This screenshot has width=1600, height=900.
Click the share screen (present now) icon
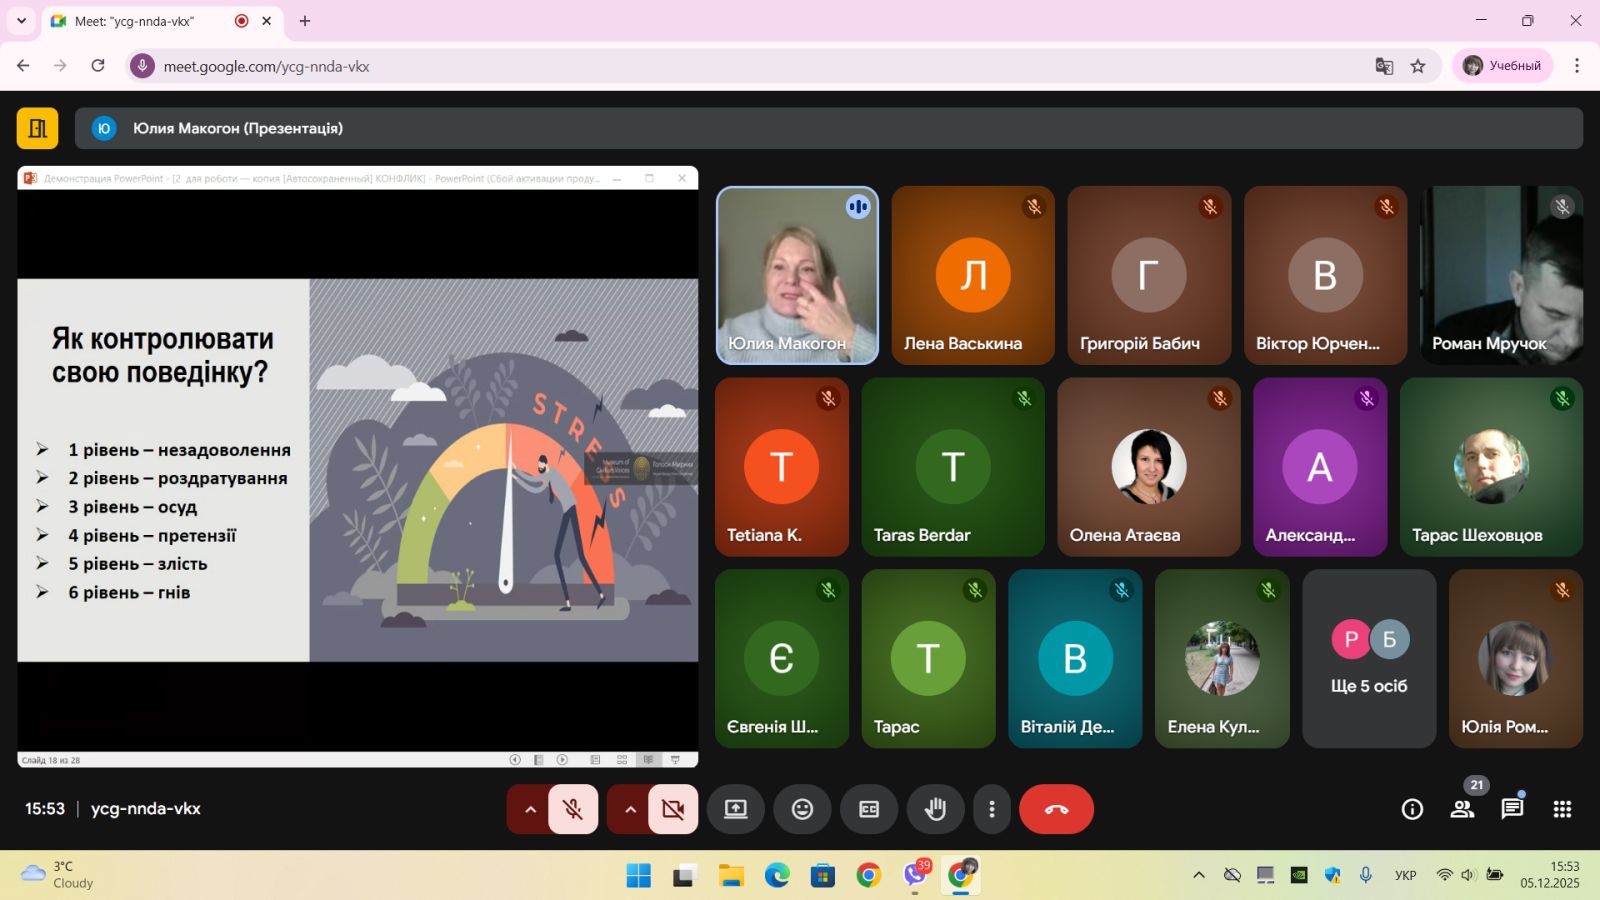tap(736, 809)
